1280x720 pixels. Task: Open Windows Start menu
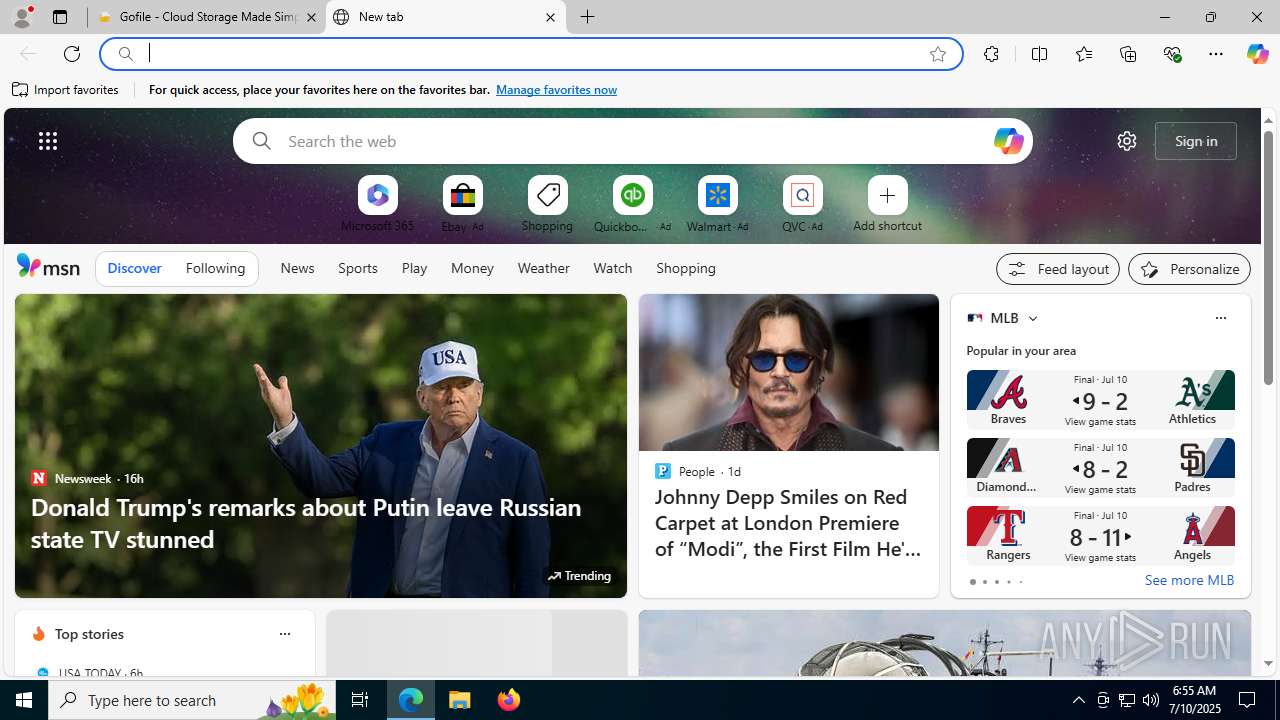tap(24, 700)
